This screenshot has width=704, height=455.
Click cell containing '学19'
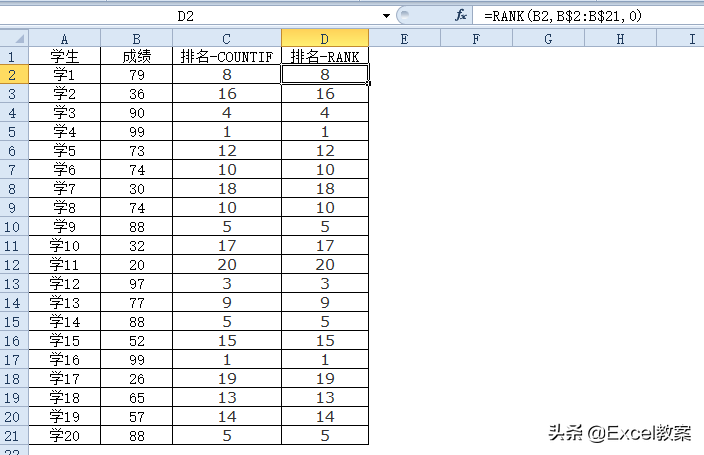point(65,417)
